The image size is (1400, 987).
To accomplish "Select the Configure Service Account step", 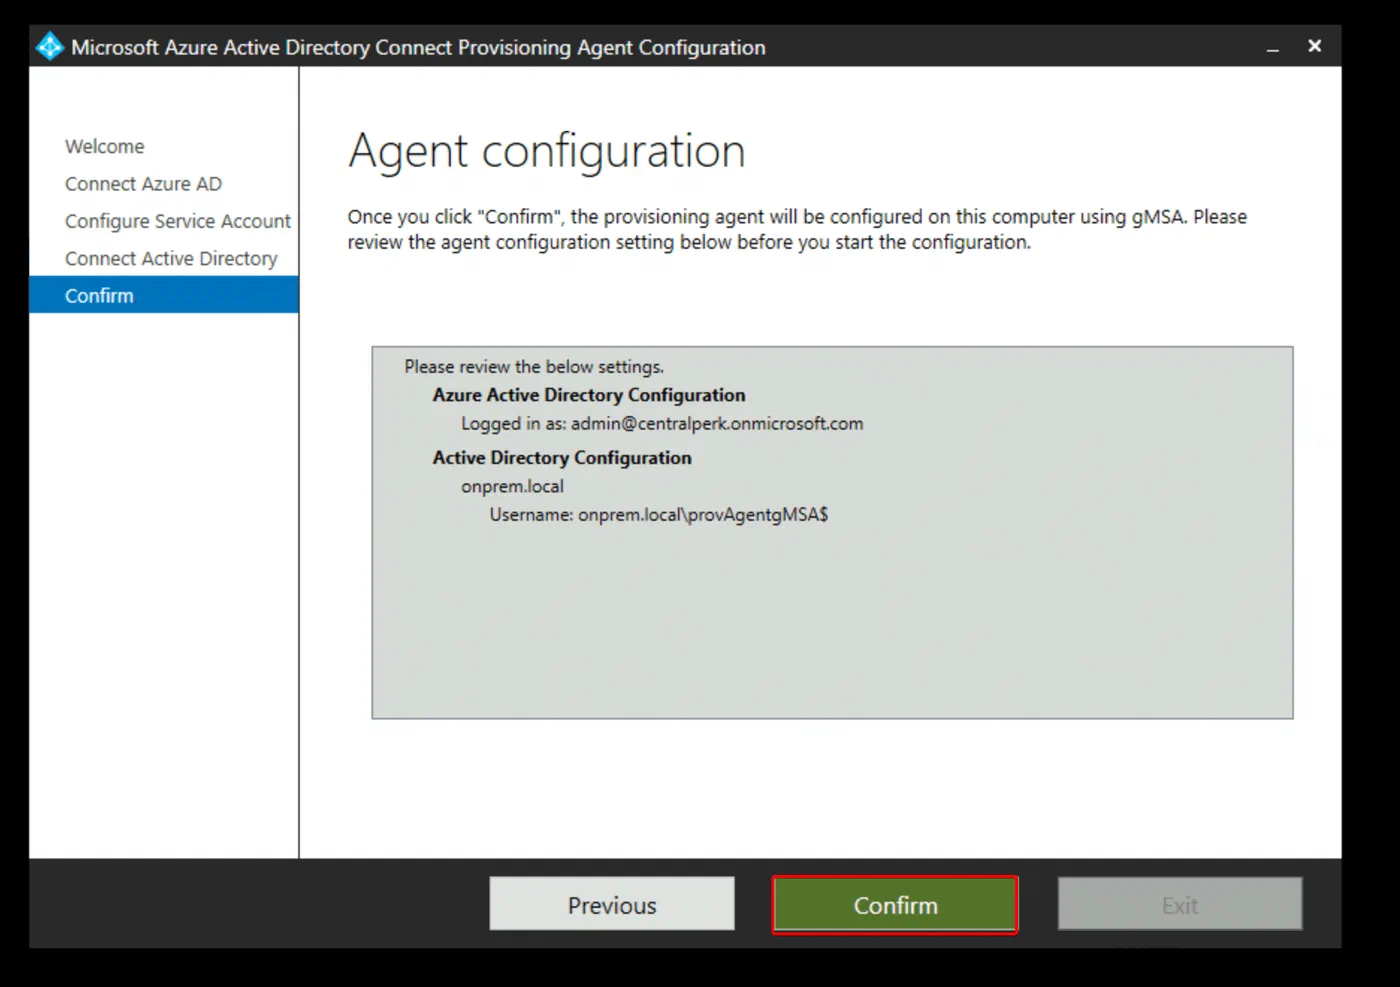I will coord(178,221).
